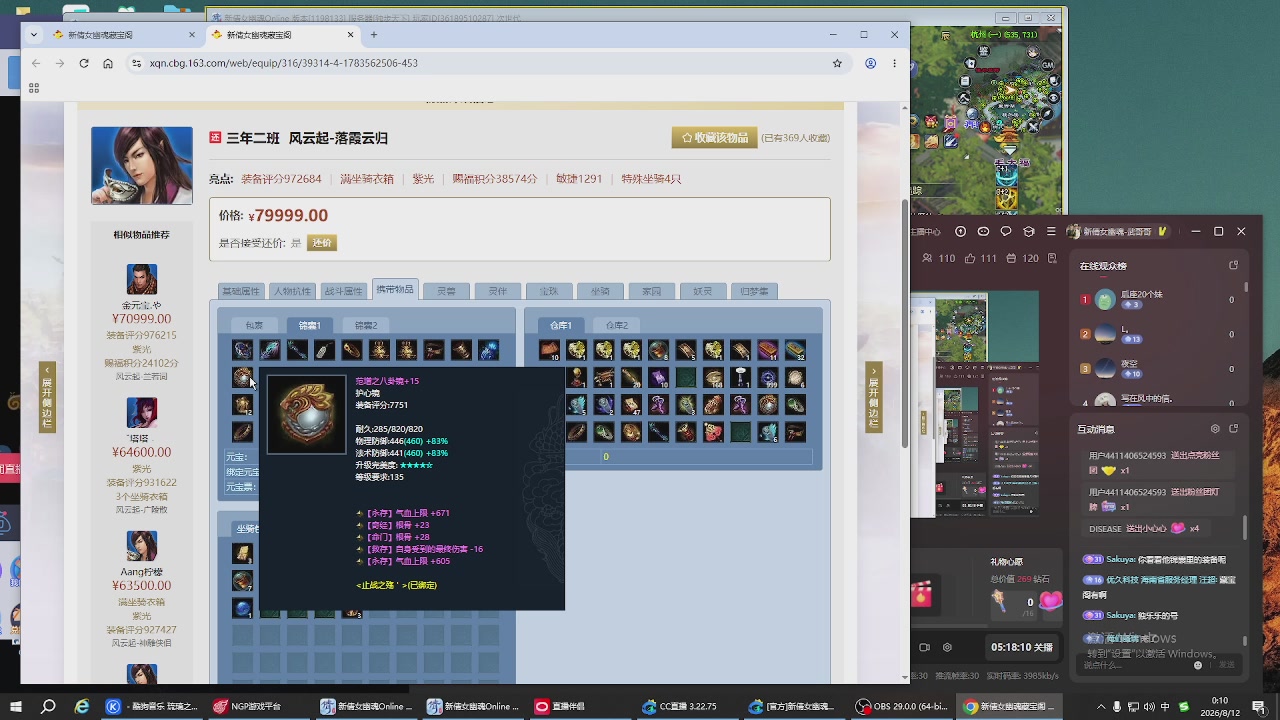Image resolution: width=1280 pixels, height=720 pixels.
Task: Switch to CC直播 3.22.75 in taskbar
Action: pos(690,706)
